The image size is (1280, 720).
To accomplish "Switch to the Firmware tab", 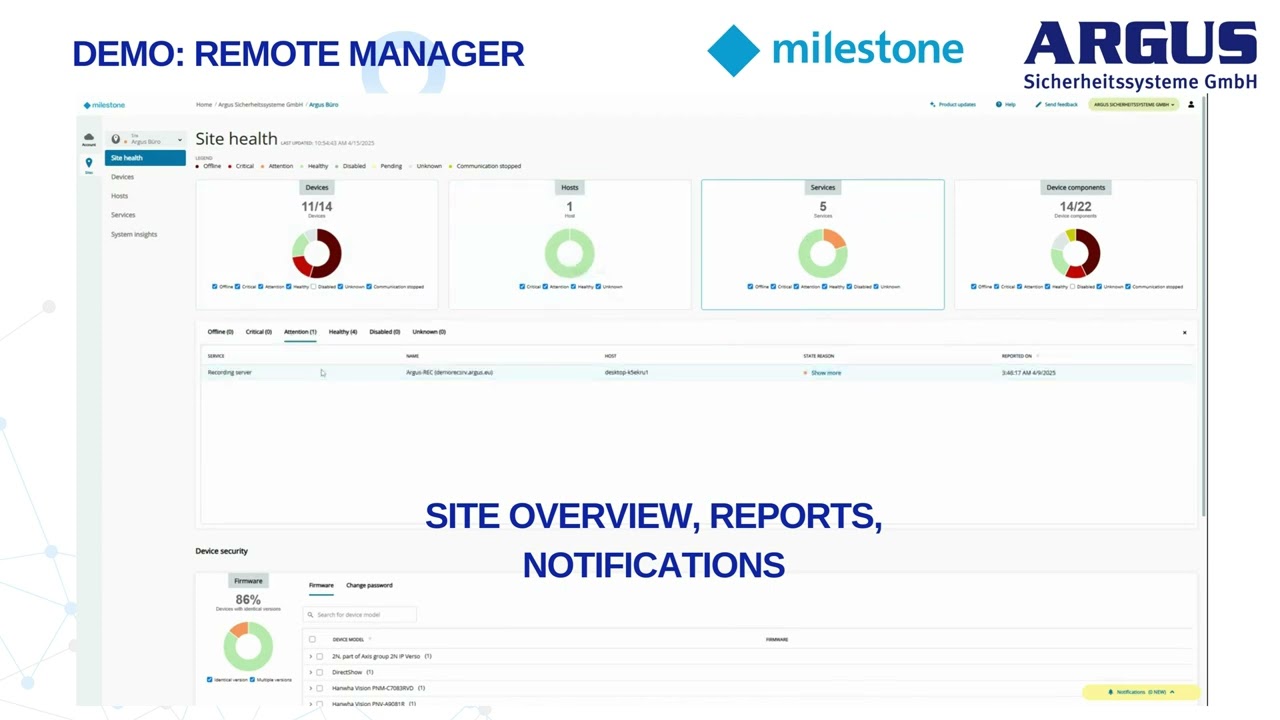I will coord(321,585).
